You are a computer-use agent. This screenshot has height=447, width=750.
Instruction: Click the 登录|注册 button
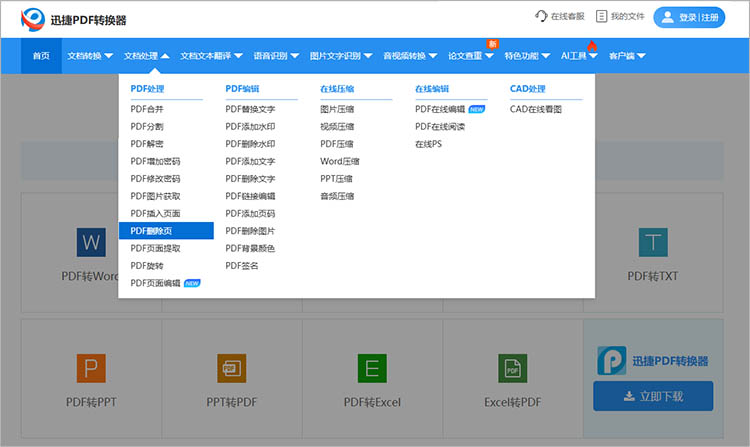pos(689,17)
